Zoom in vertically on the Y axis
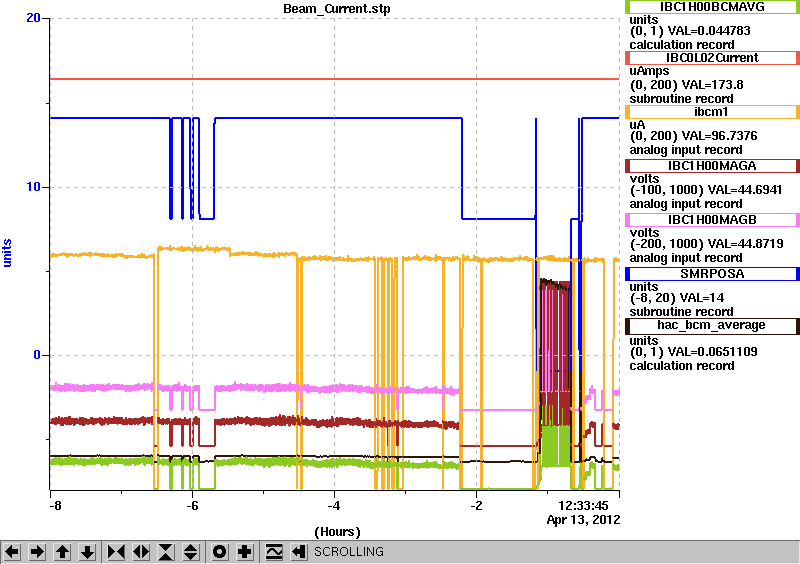Image resolution: width=800 pixels, height=564 pixels. tap(166, 552)
